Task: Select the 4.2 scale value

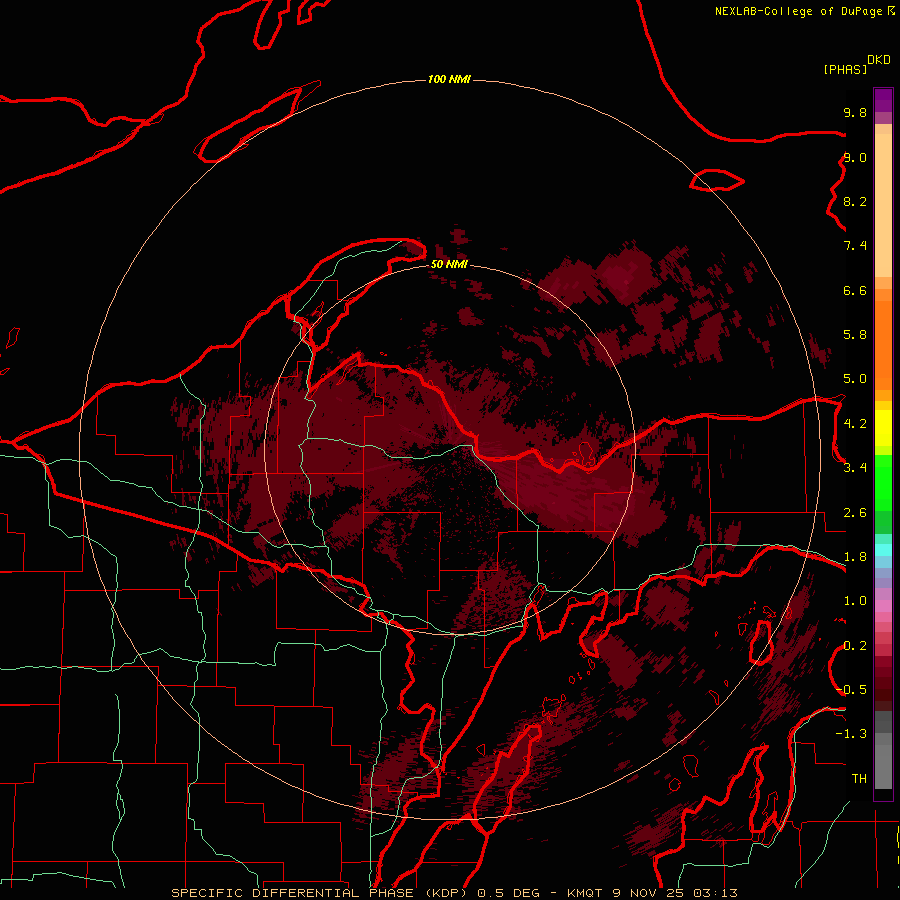Action: [x=855, y=424]
